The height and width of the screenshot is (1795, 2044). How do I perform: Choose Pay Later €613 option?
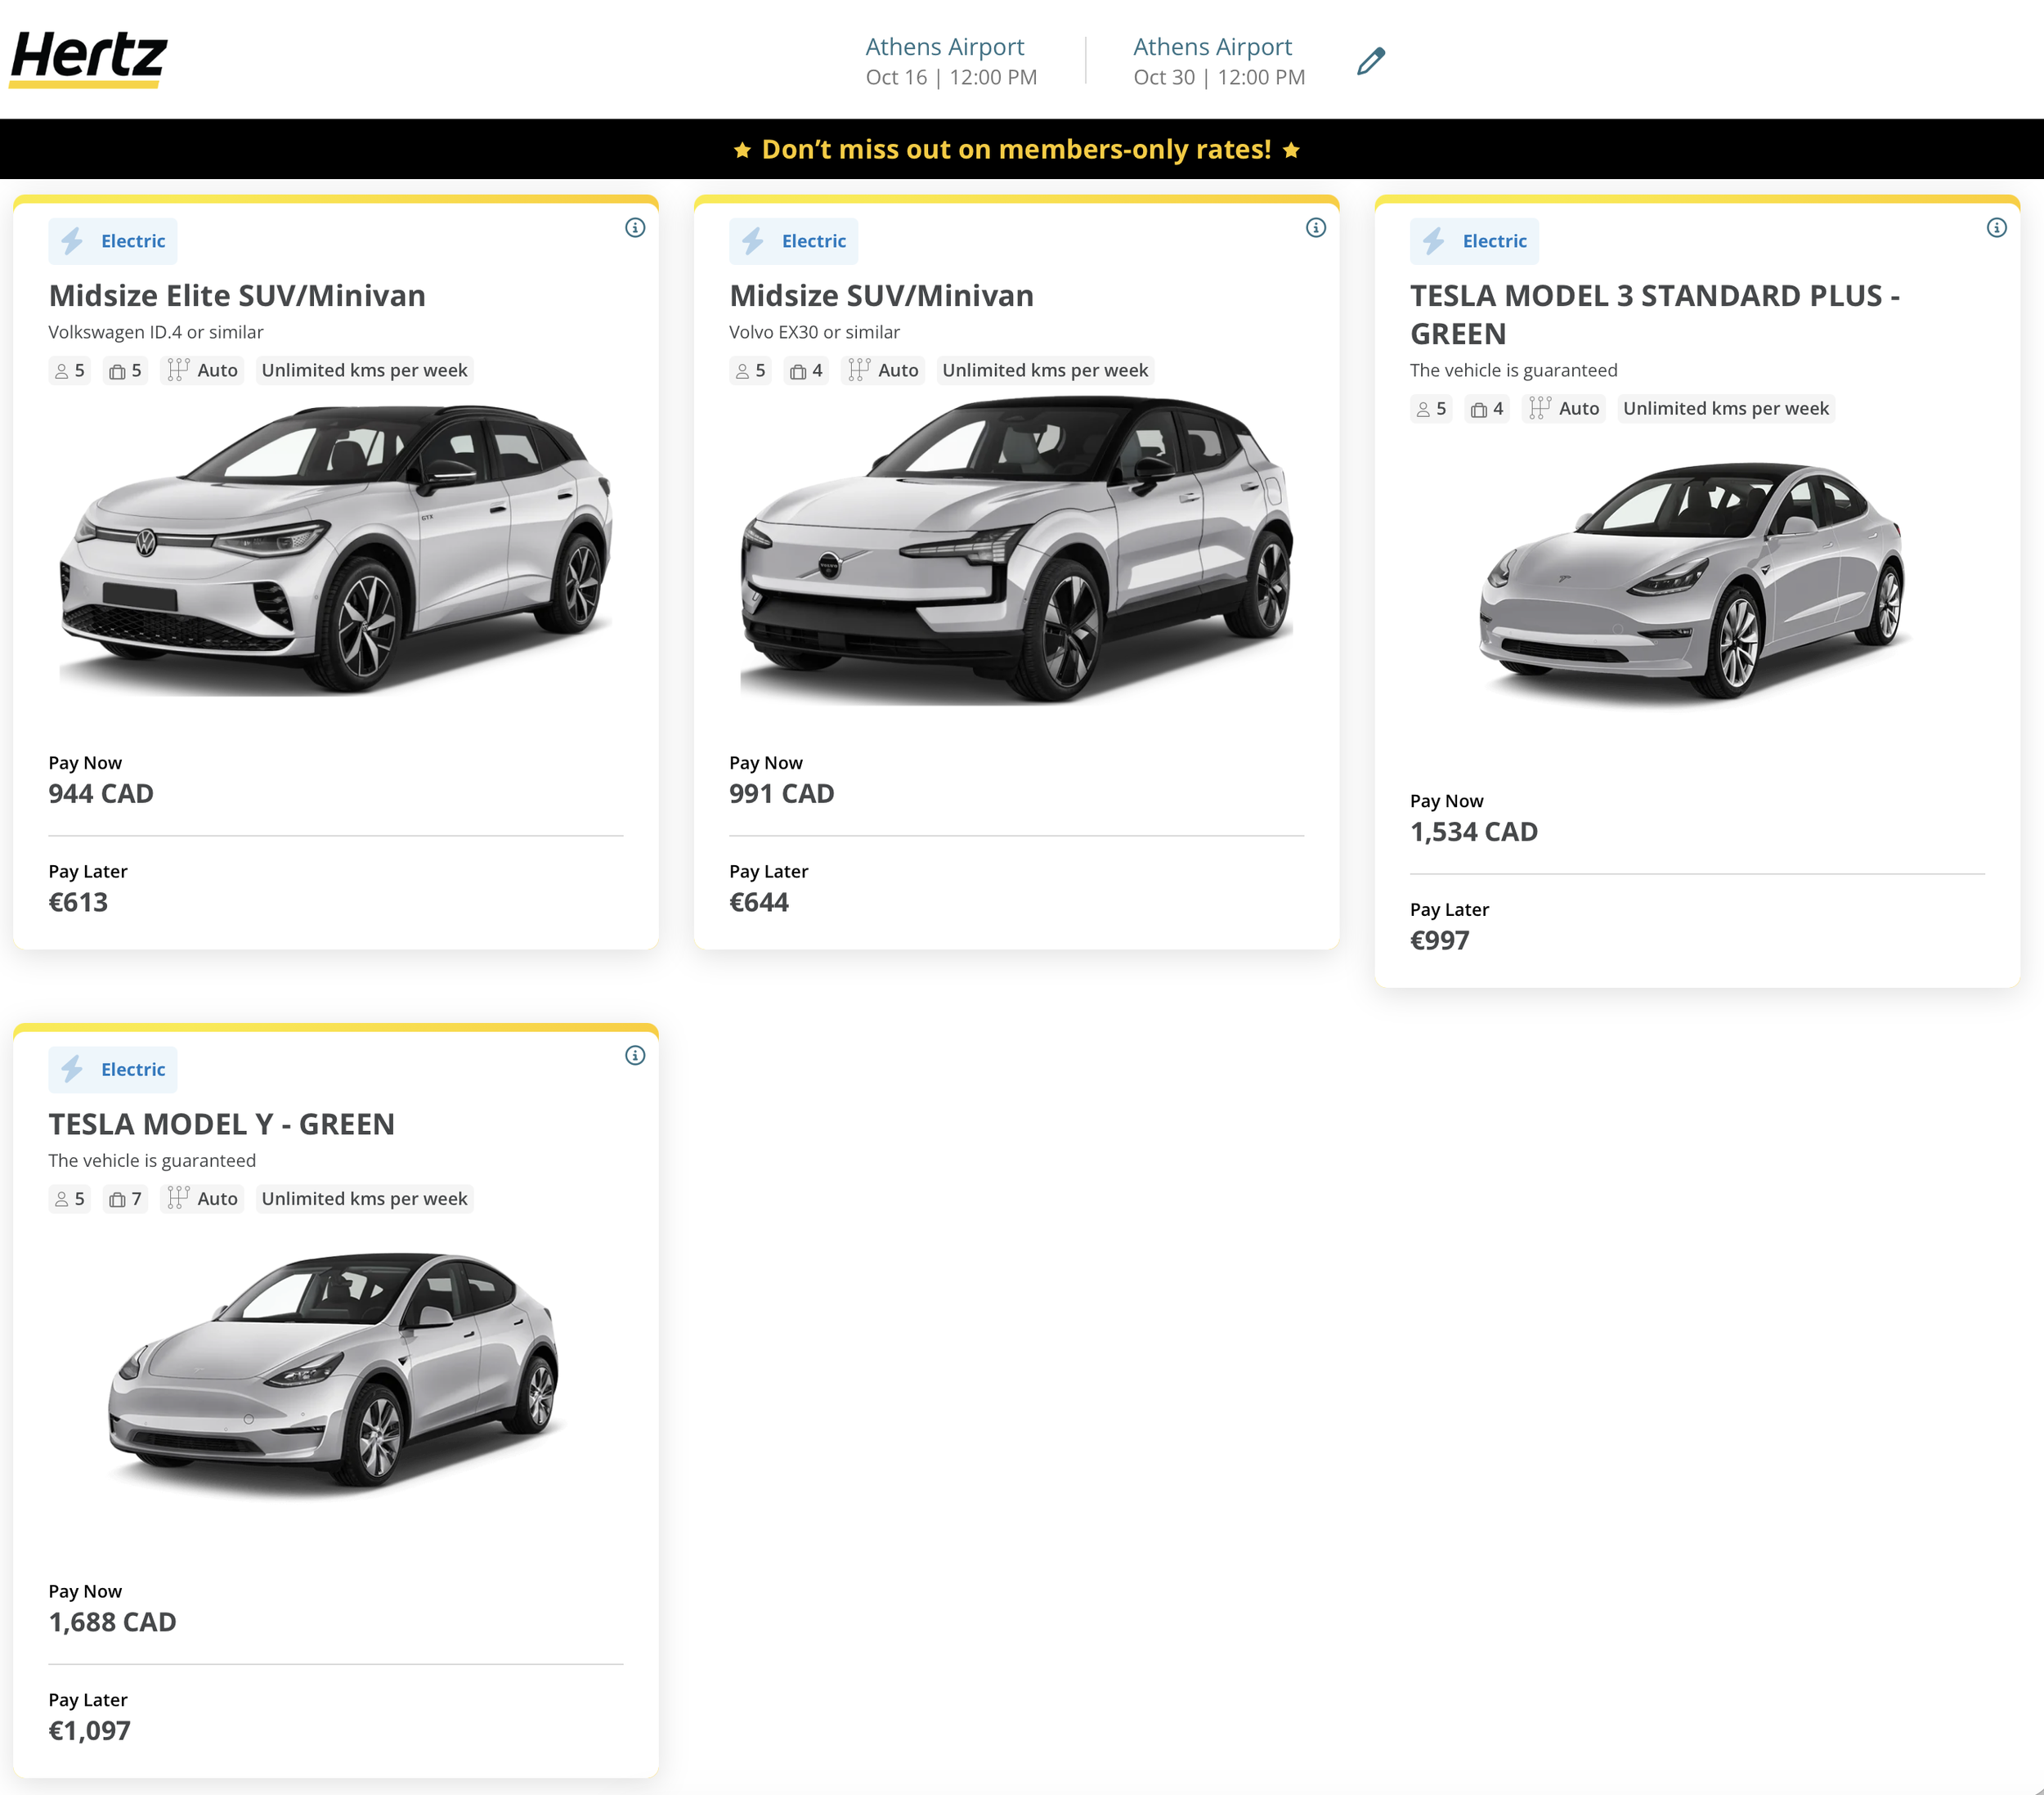pos(88,889)
